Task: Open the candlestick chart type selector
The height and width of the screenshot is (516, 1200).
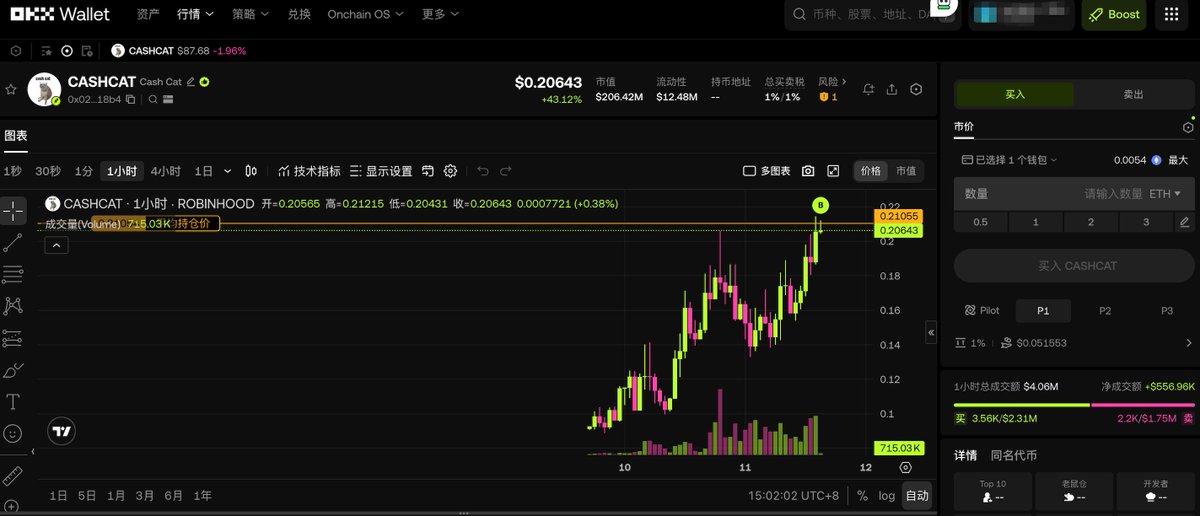Action: click(251, 171)
